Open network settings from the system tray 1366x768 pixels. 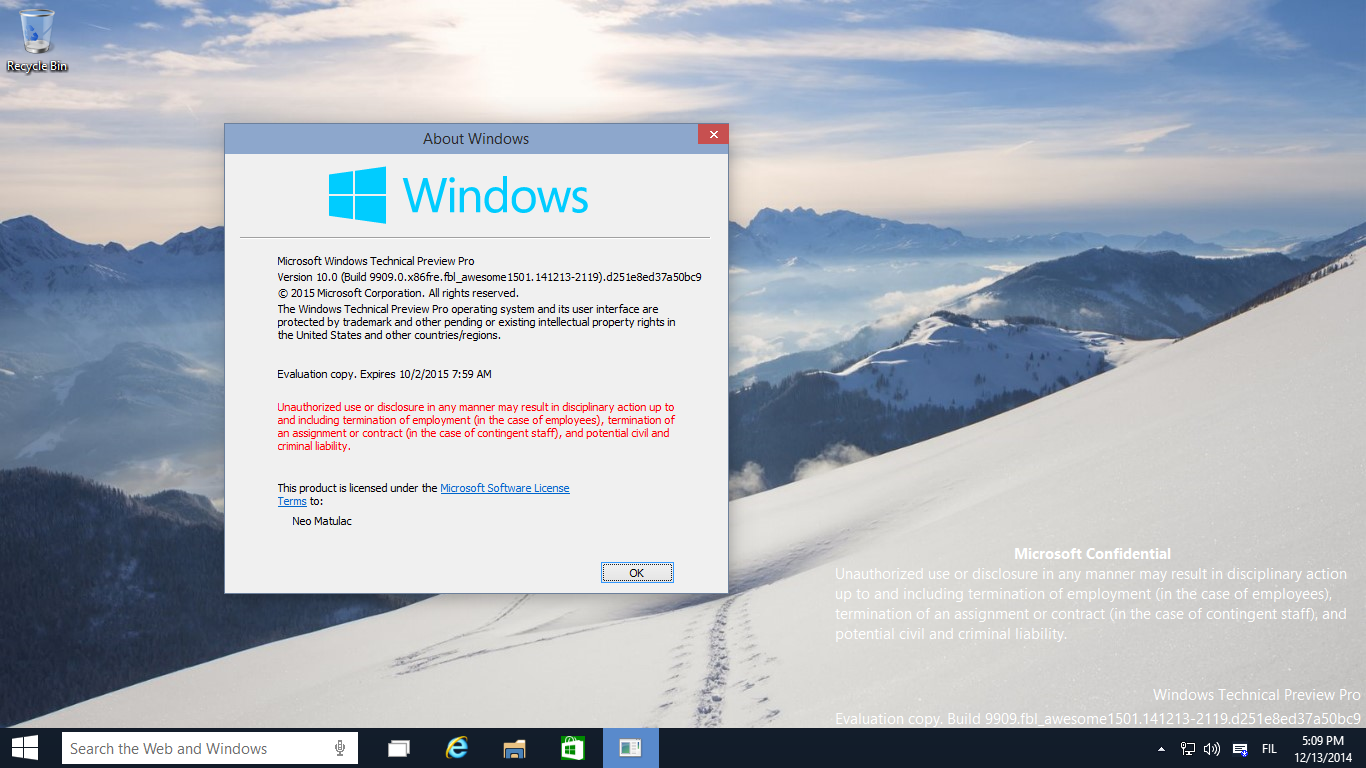point(1188,747)
